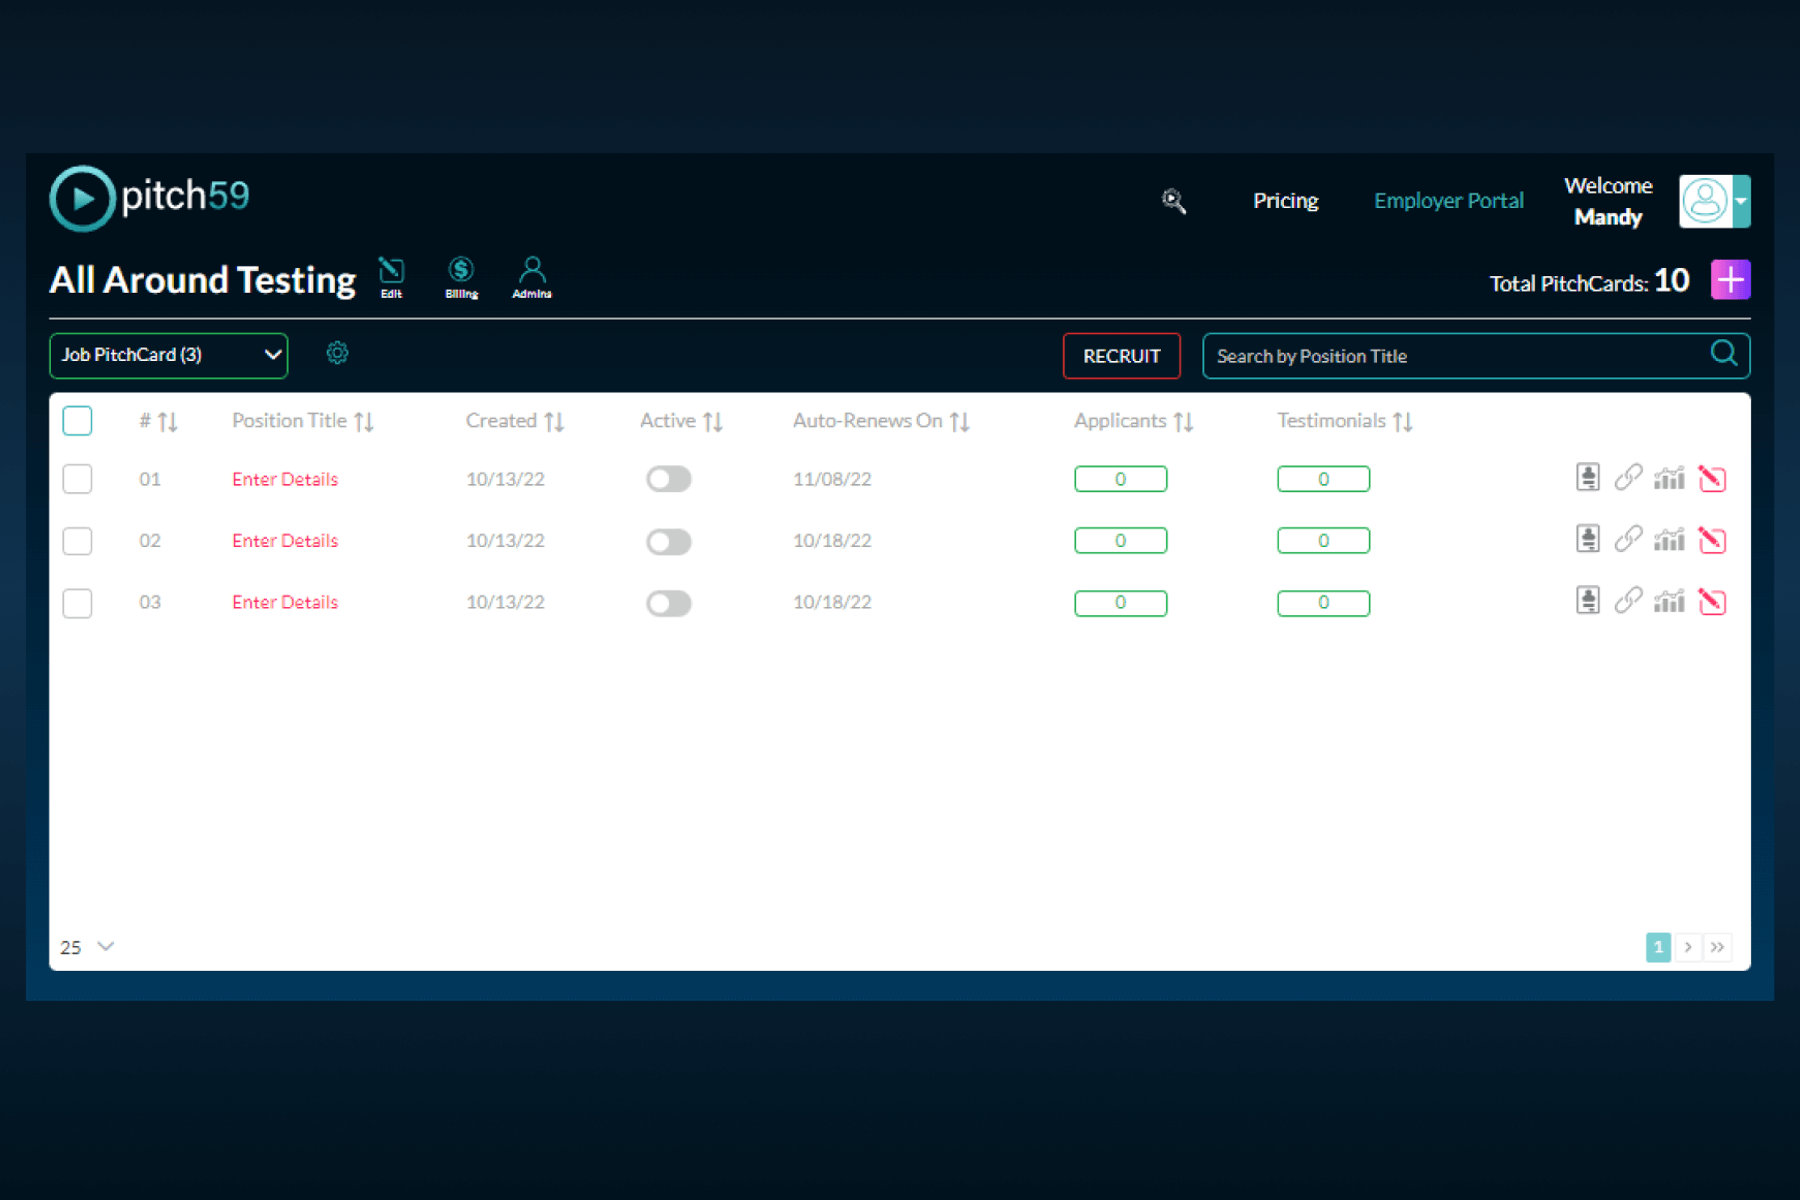Click the magnifier icon next to Pricing
The height and width of the screenshot is (1200, 1800).
click(x=1174, y=201)
